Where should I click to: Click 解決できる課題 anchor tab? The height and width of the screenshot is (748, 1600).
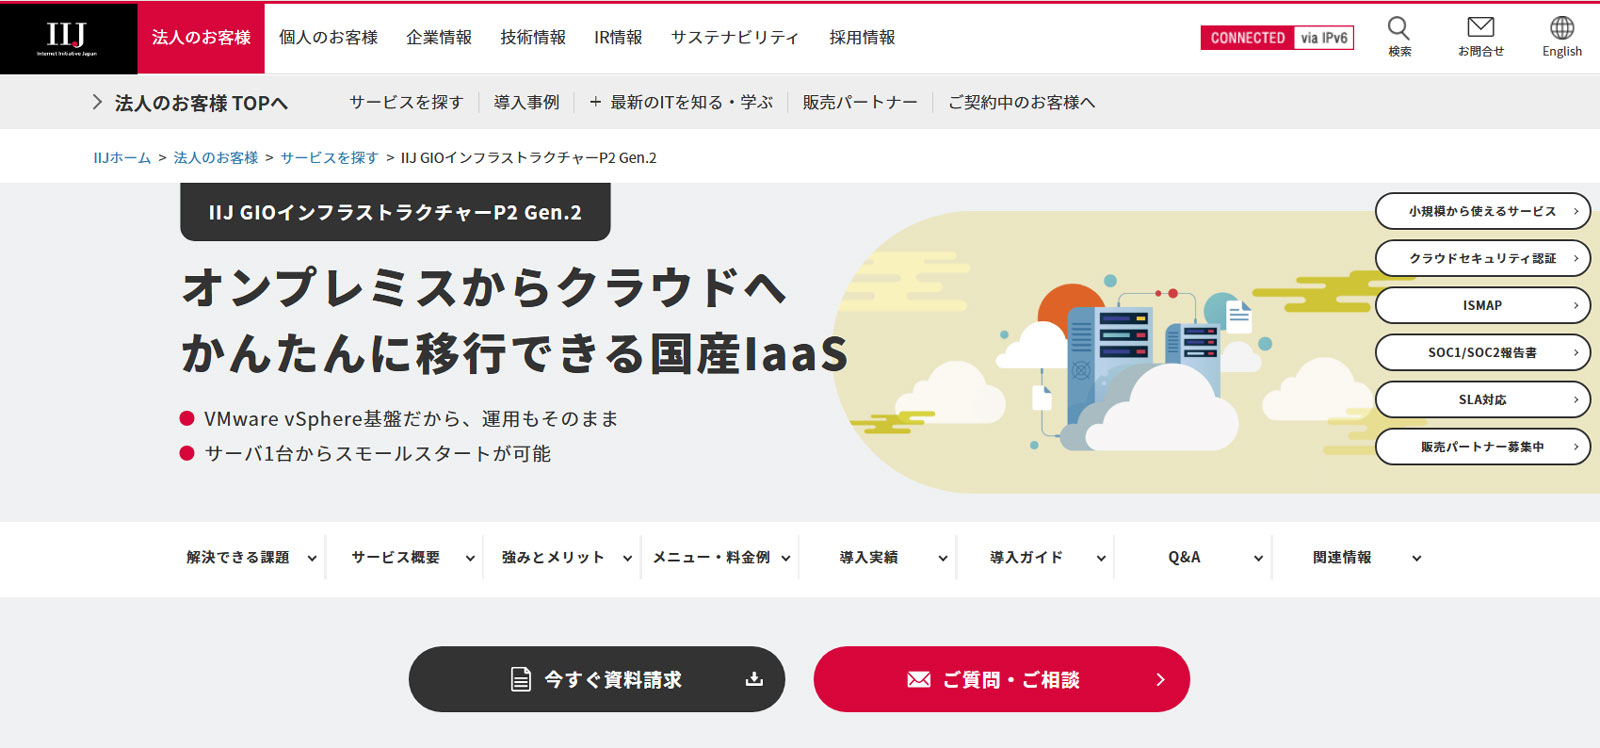[x=238, y=557]
